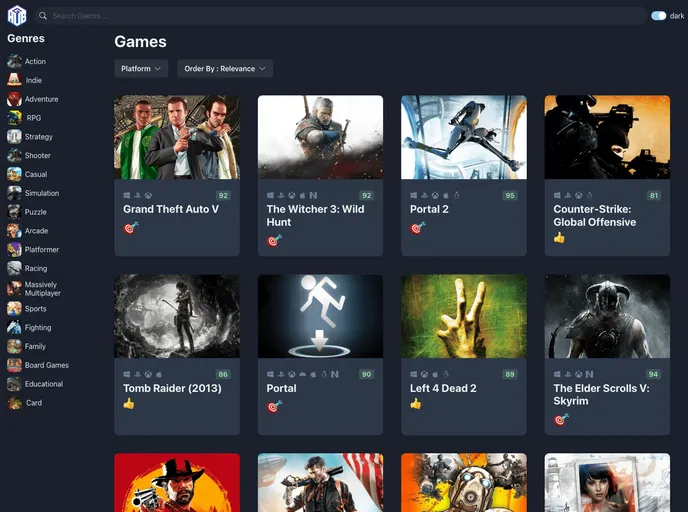The image size is (688, 512).
Task: Filter by Racing genre label
Action: click(36, 269)
